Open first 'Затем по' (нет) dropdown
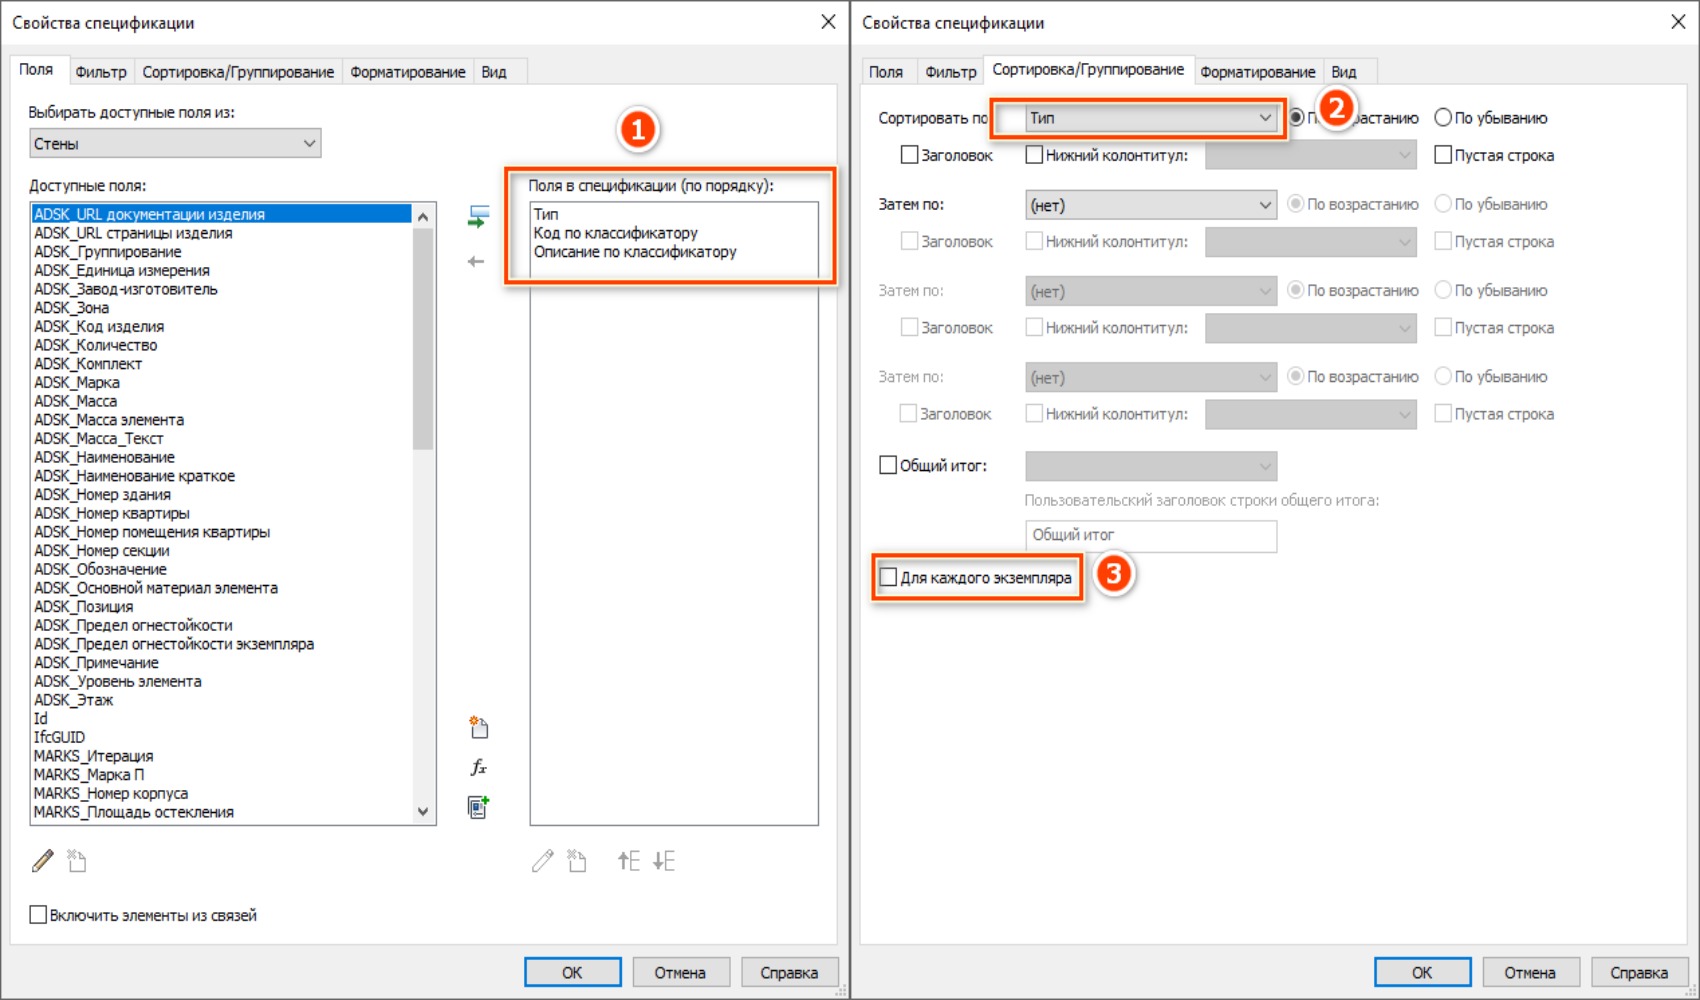The image size is (1700, 1000). click(x=1150, y=205)
